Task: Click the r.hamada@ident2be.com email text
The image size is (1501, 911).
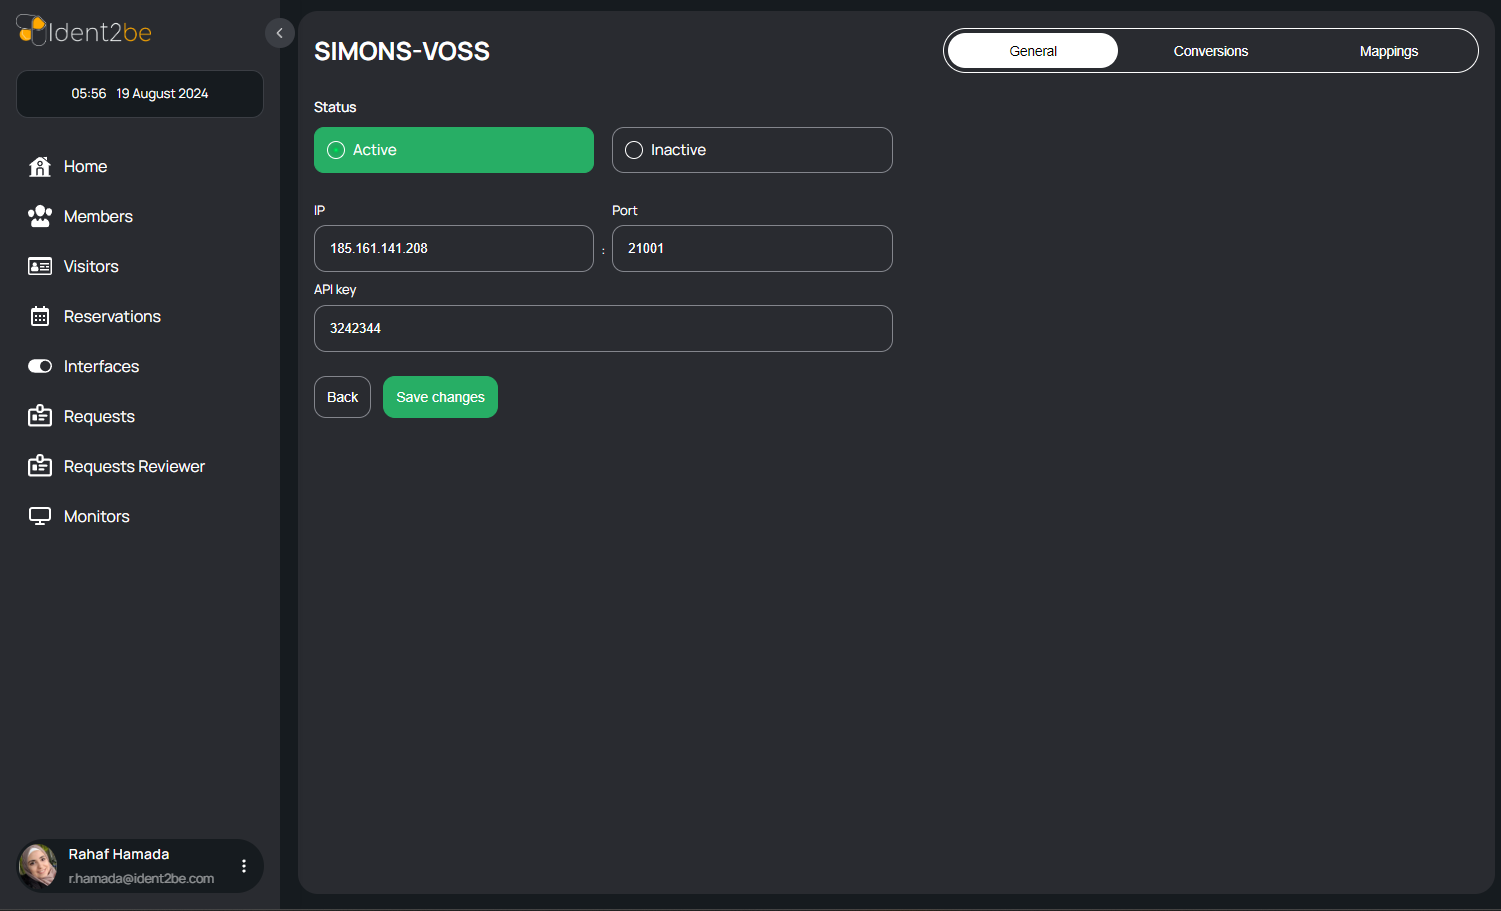Action: point(141,878)
